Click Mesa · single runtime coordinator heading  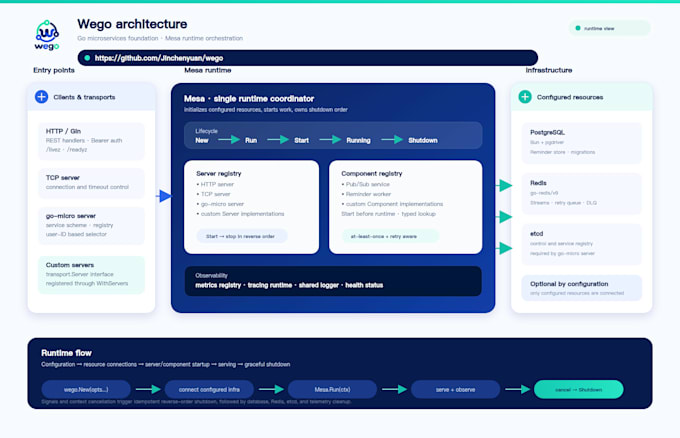[249, 99]
